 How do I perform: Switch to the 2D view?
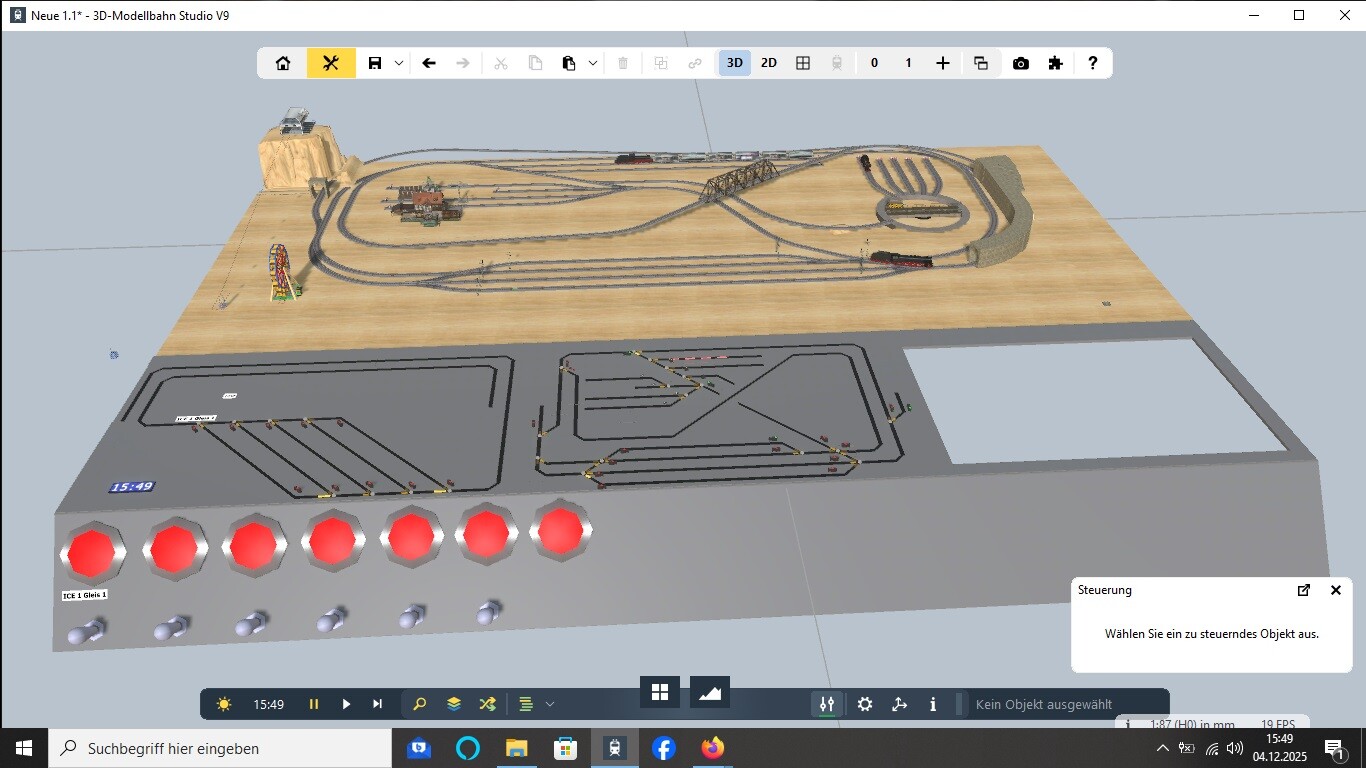tap(768, 63)
